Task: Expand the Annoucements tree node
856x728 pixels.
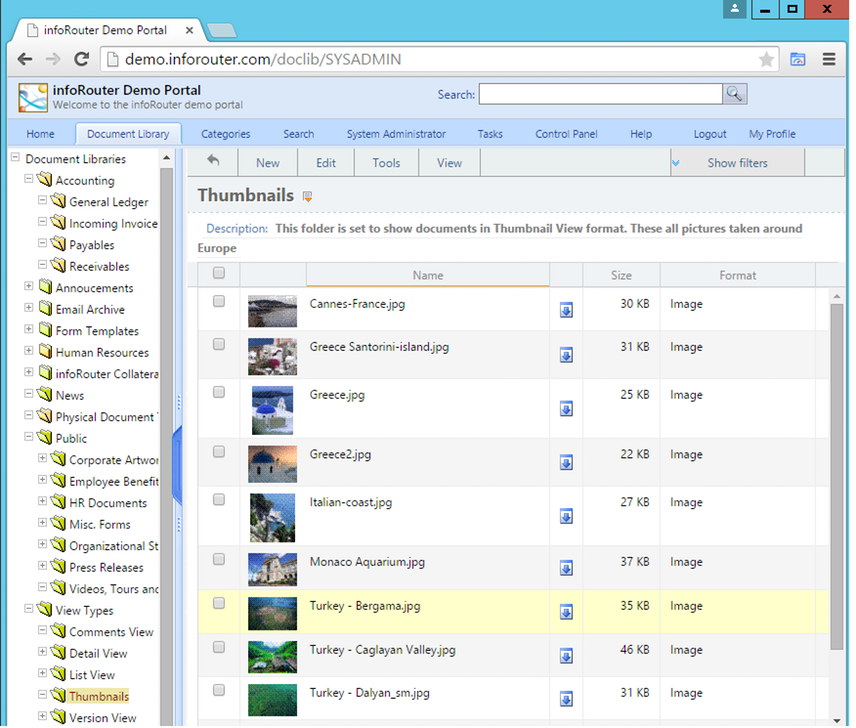Action: (27, 288)
